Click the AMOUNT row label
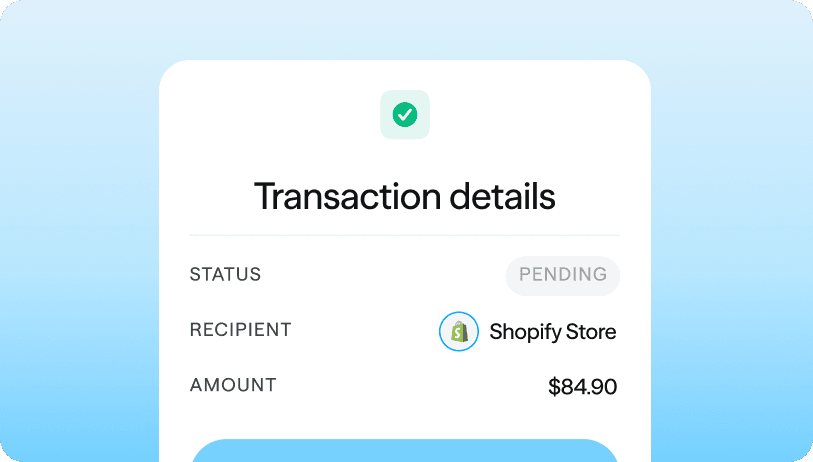Viewport: 813px width, 462px height. (x=233, y=385)
